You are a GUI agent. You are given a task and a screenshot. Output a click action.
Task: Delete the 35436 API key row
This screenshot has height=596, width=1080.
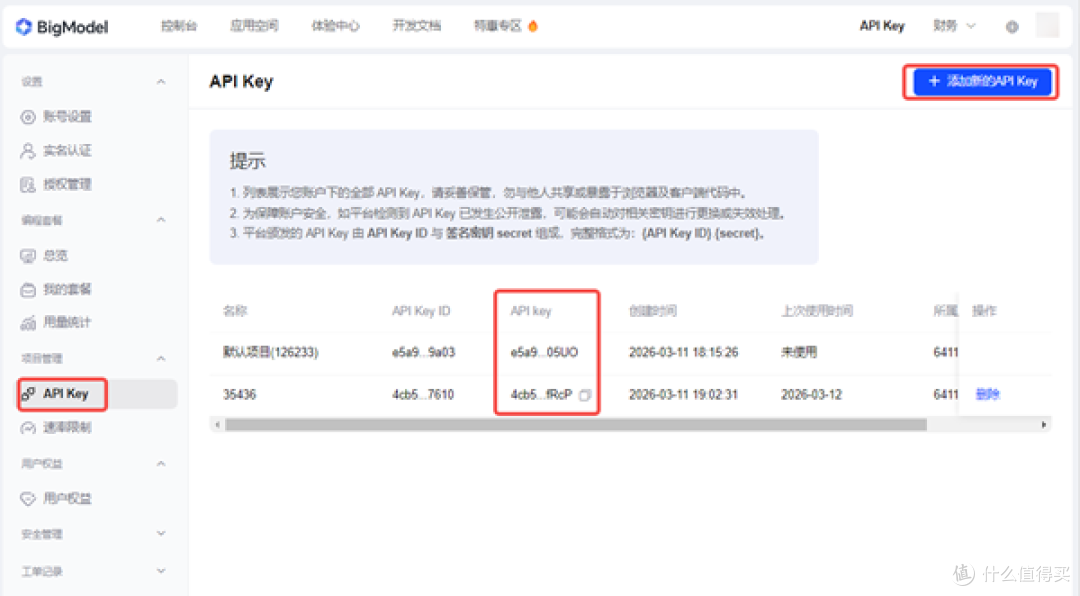[x=987, y=394]
